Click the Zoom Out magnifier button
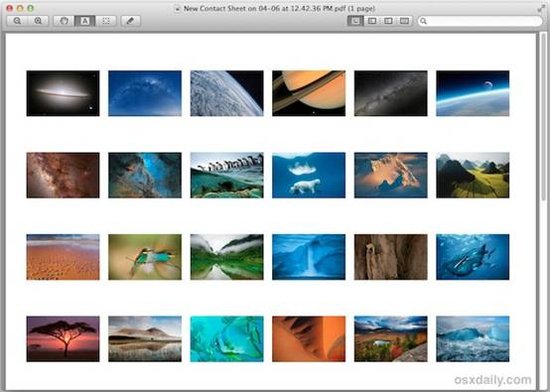This screenshot has width=550, height=392. click(17, 21)
